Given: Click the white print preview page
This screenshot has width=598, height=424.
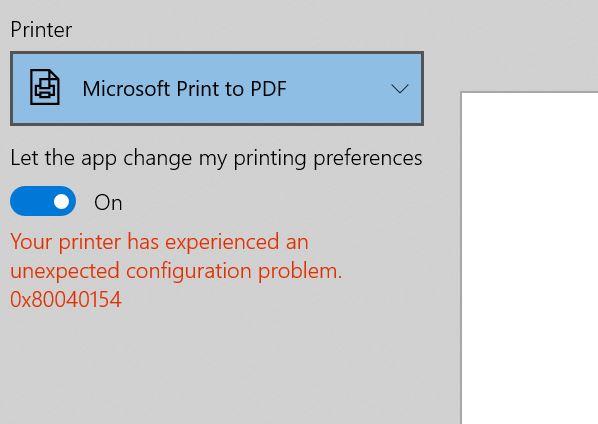Looking at the screenshot, I should coord(529,258).
